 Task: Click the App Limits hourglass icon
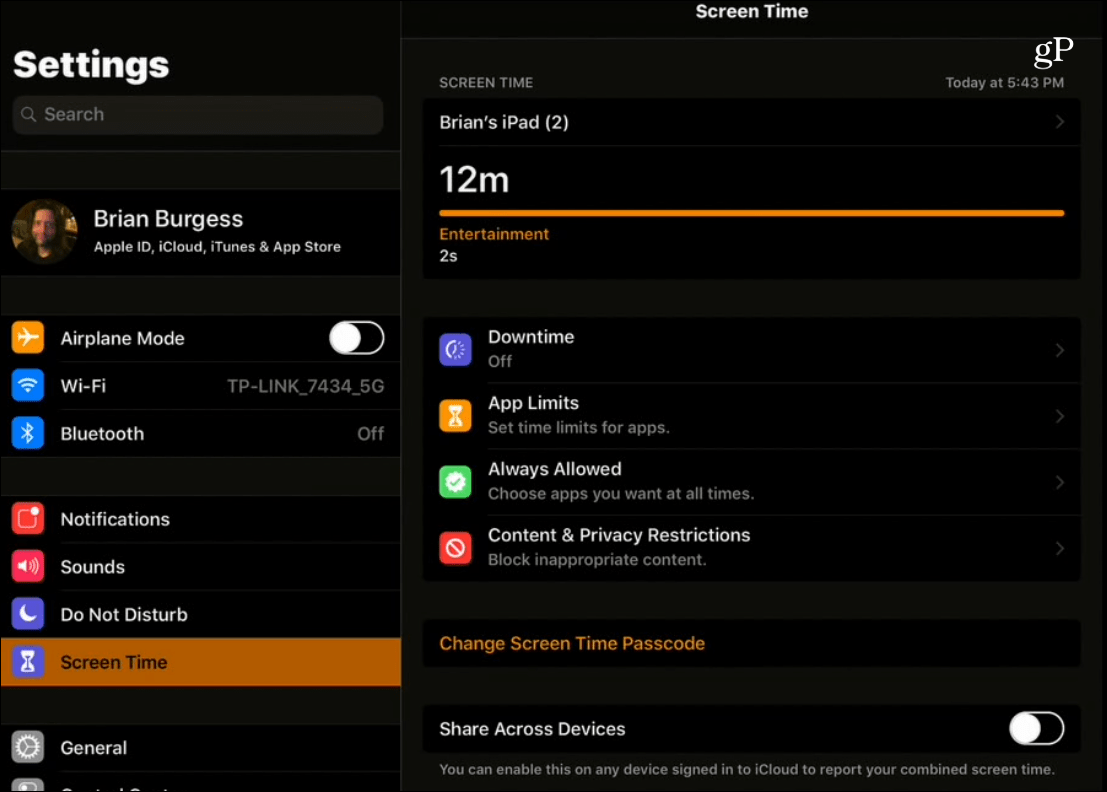(x=455, y=416)
